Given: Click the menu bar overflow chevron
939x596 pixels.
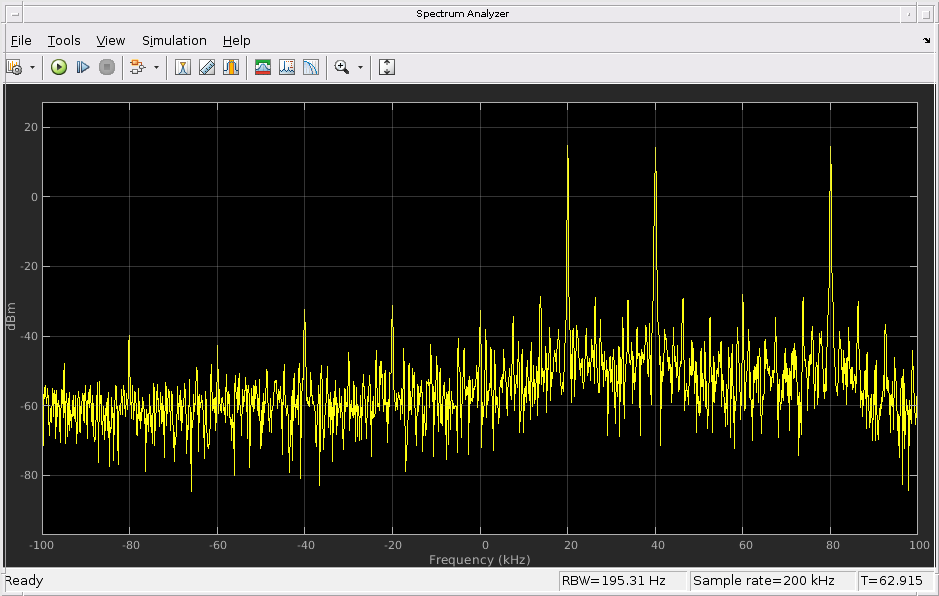Looking at the screenshot, I should 925,41.
